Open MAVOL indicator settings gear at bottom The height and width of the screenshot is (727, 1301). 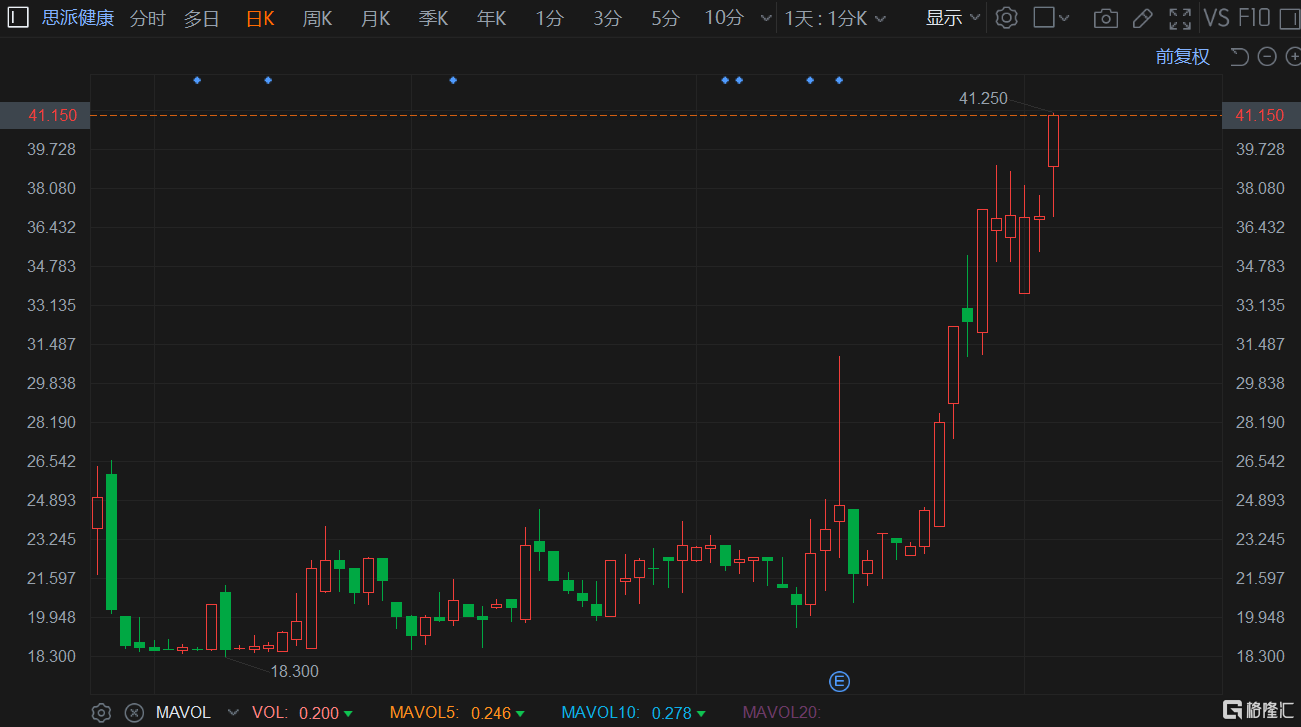100,712
